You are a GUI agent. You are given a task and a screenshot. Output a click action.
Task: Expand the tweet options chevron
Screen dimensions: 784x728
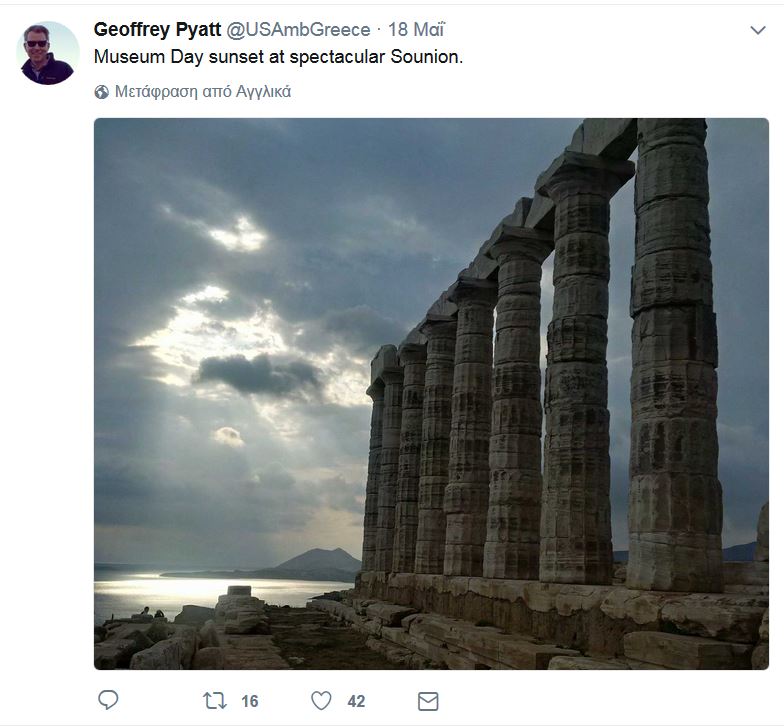(x=758, y=30)
